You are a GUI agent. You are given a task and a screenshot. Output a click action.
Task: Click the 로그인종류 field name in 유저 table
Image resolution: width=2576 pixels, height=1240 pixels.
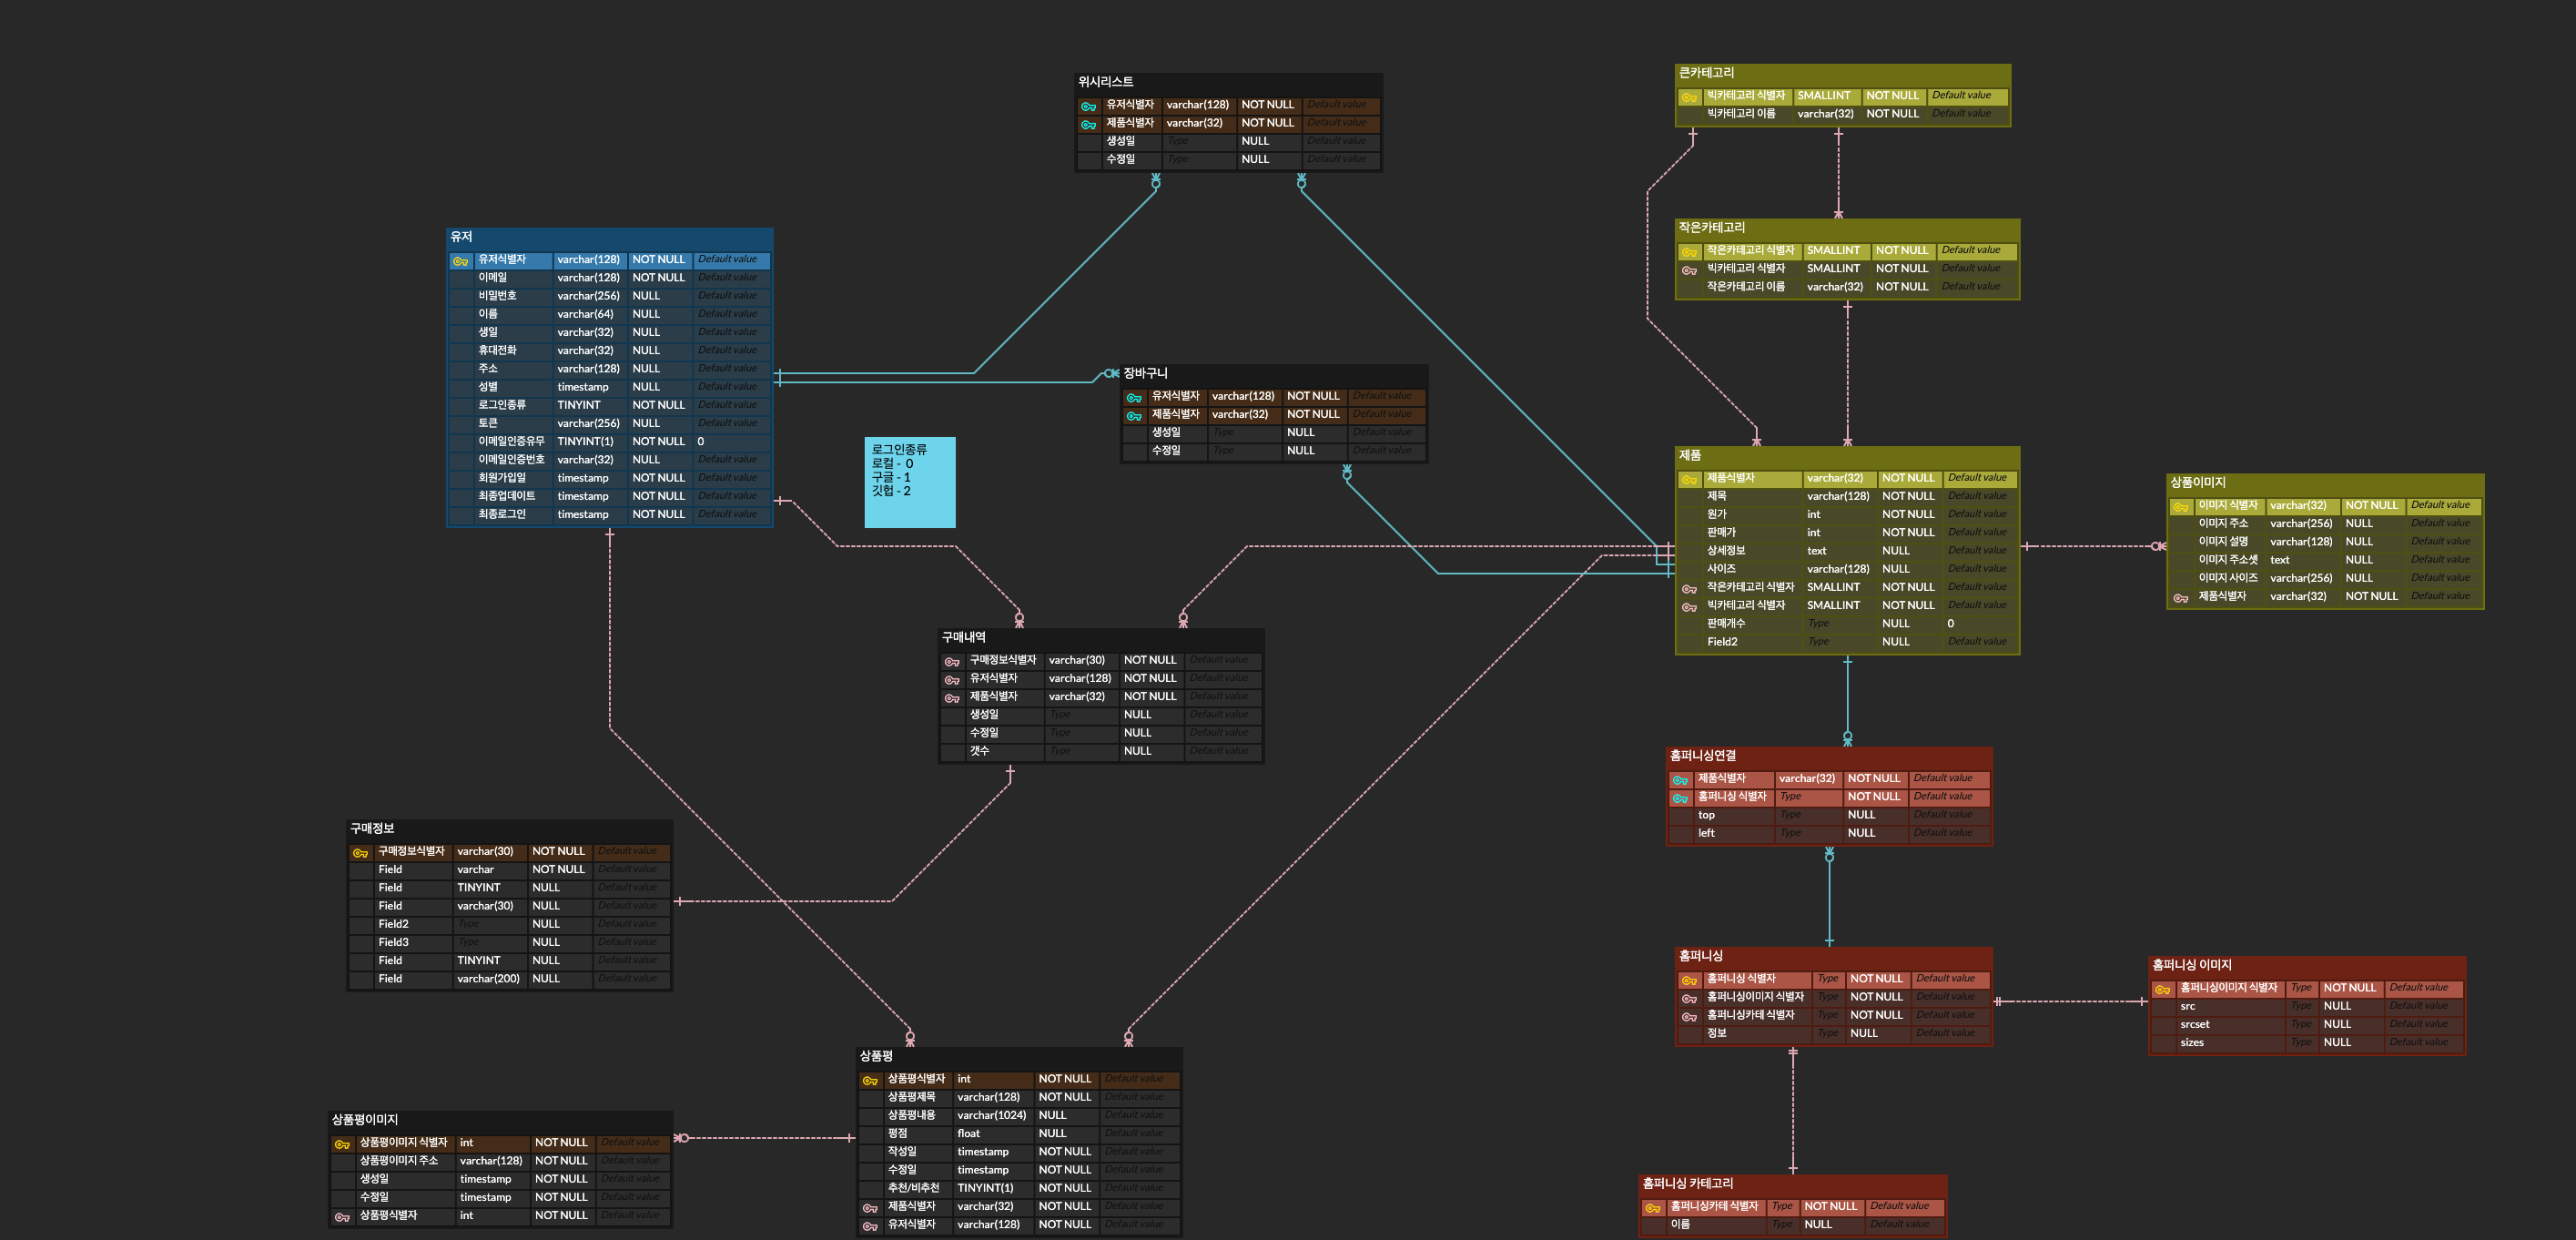point(502,405)
